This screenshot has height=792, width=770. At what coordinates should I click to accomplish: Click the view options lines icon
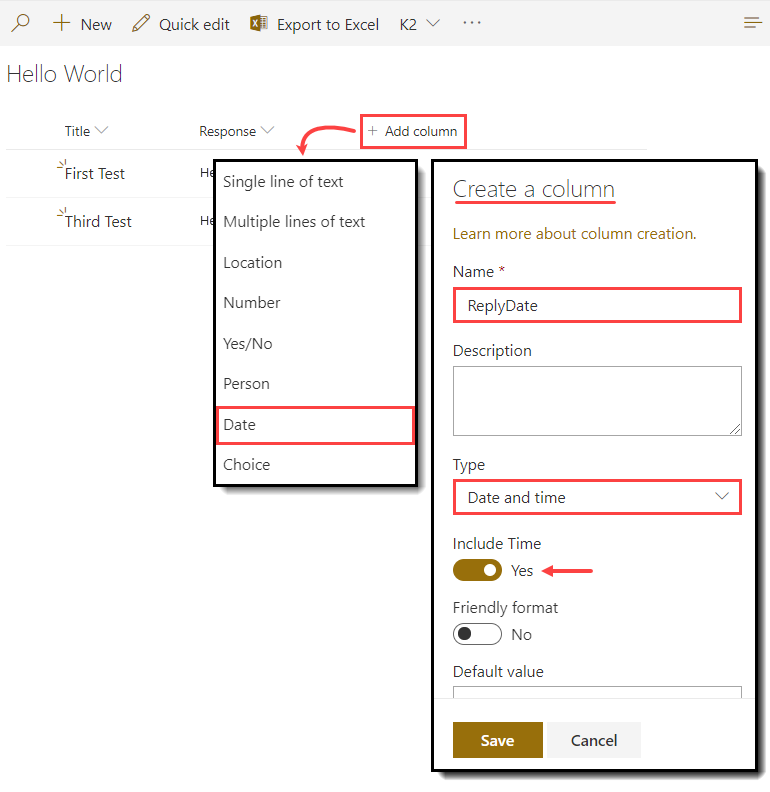(753, 23)
